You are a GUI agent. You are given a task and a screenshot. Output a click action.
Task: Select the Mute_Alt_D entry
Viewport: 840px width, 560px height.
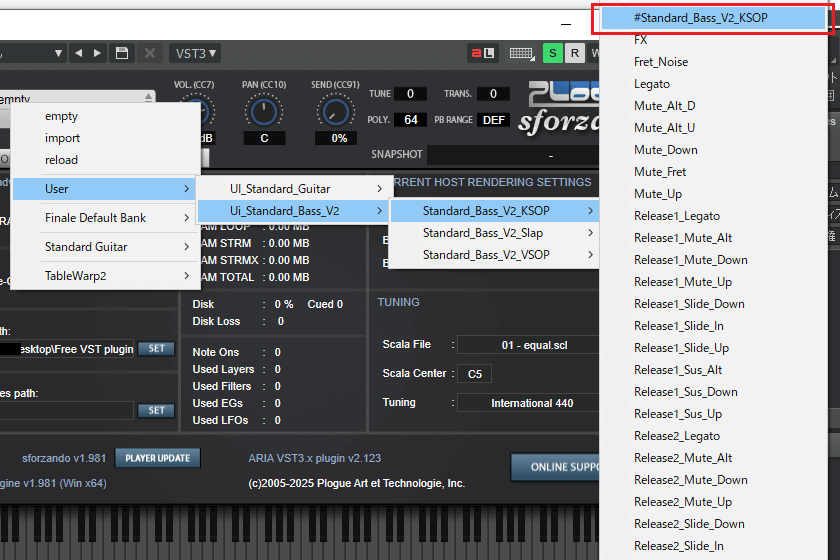tap(713, 106)
